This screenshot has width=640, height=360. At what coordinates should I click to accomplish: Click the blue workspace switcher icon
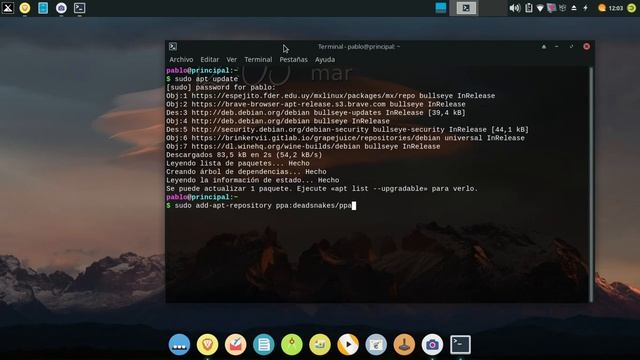click(441, 8)
